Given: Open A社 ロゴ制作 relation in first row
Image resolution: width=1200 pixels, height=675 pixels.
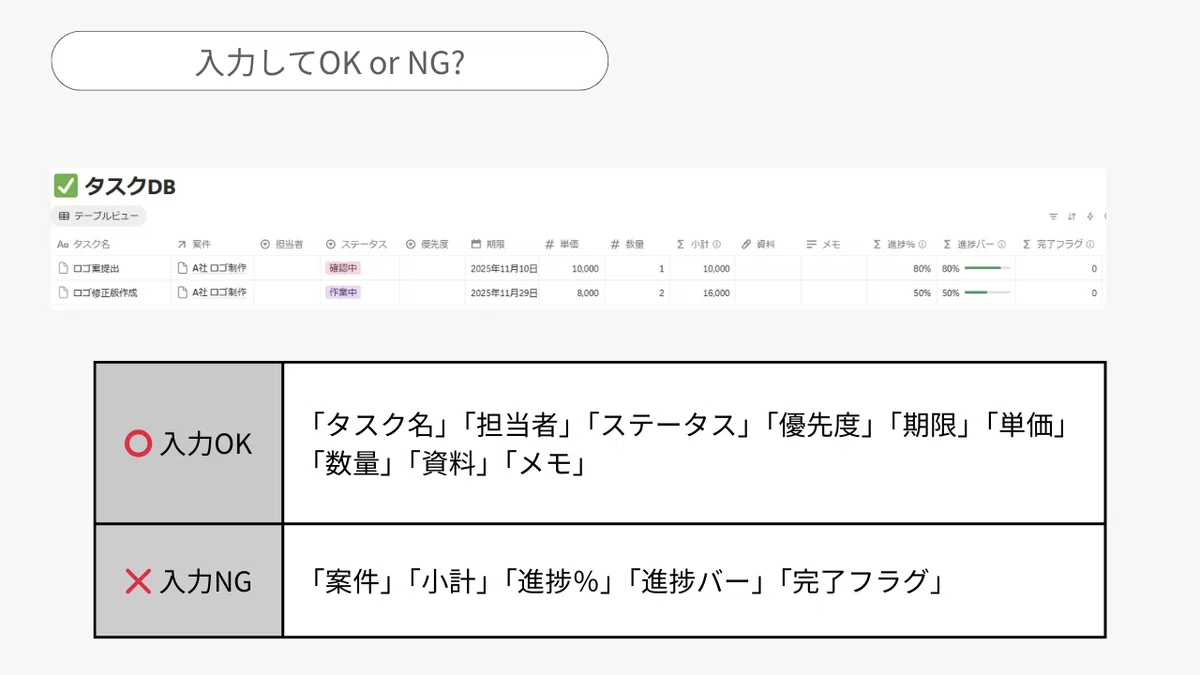Looking at the screenshot, I should click(212, 269).
